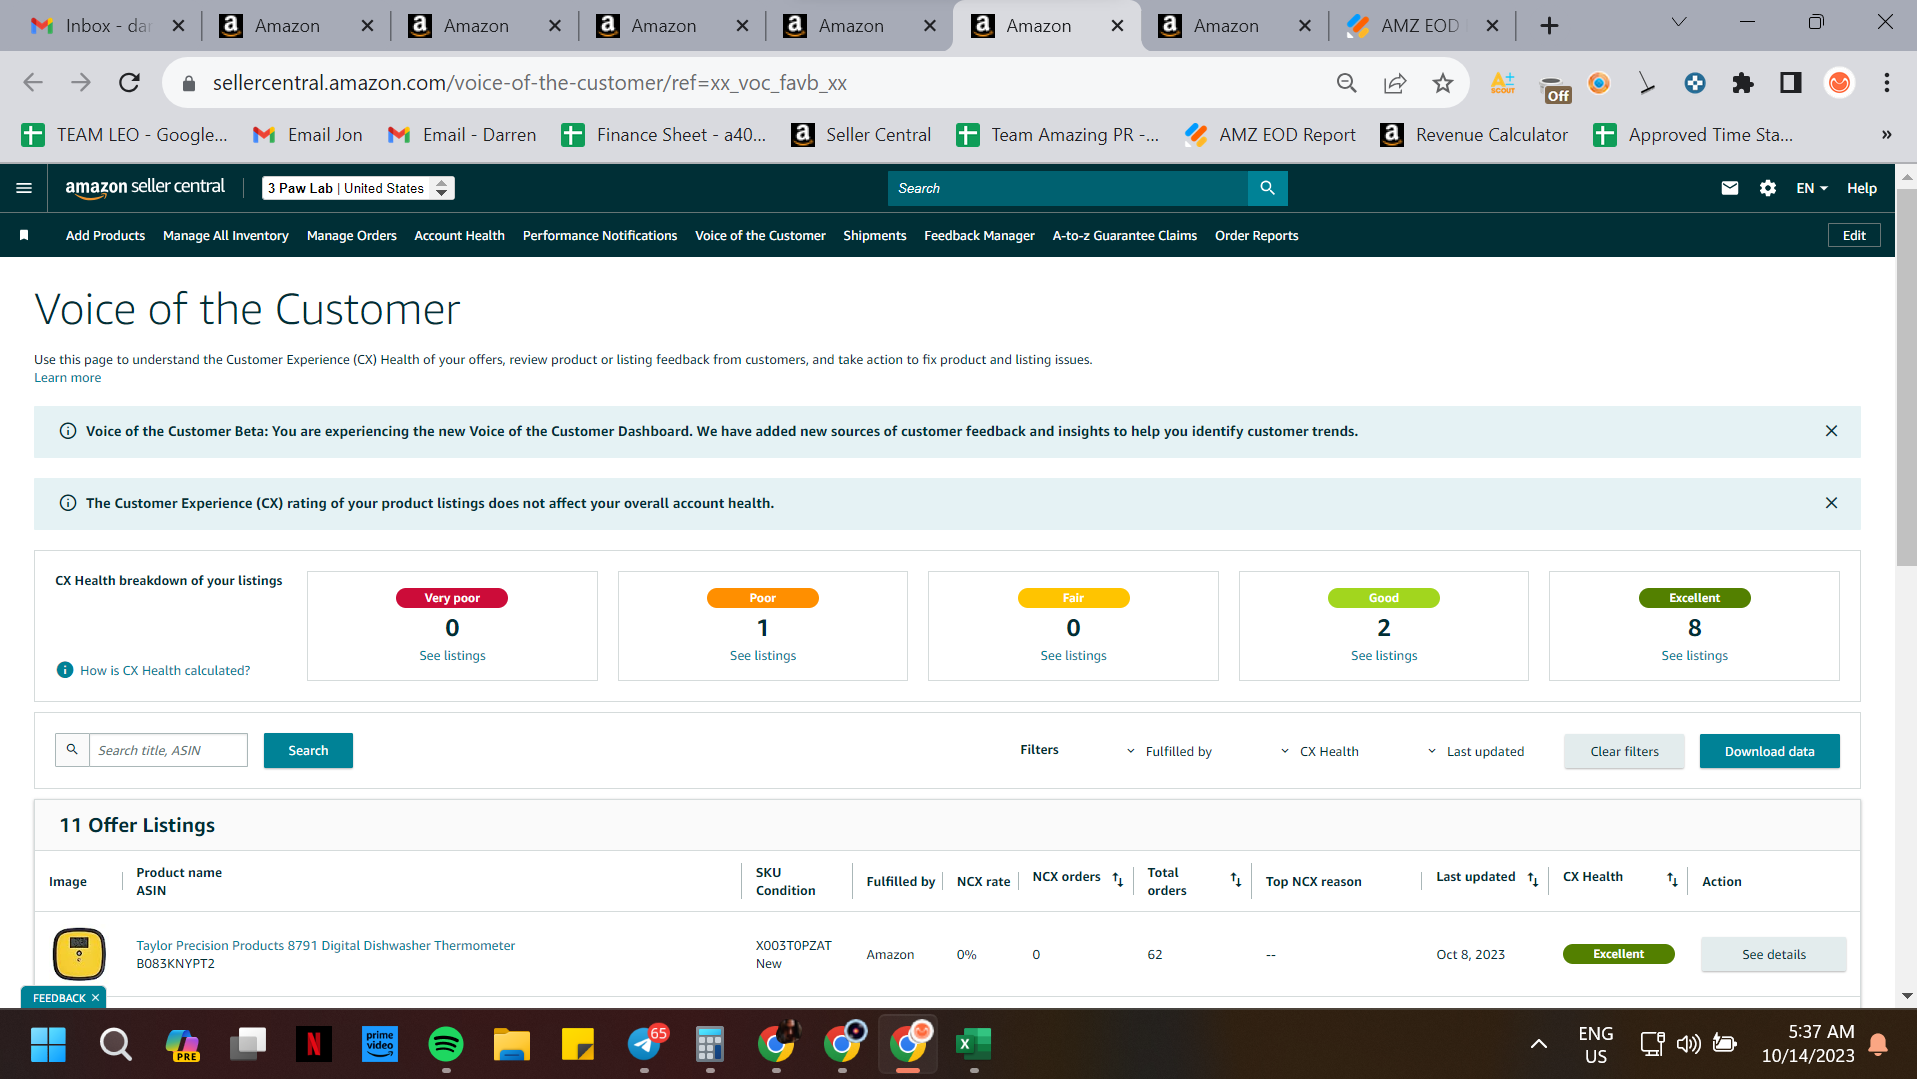See listings under Excellent rating
Image resolution: width=1917 pixels, height=1079 pixels.
1694,655
